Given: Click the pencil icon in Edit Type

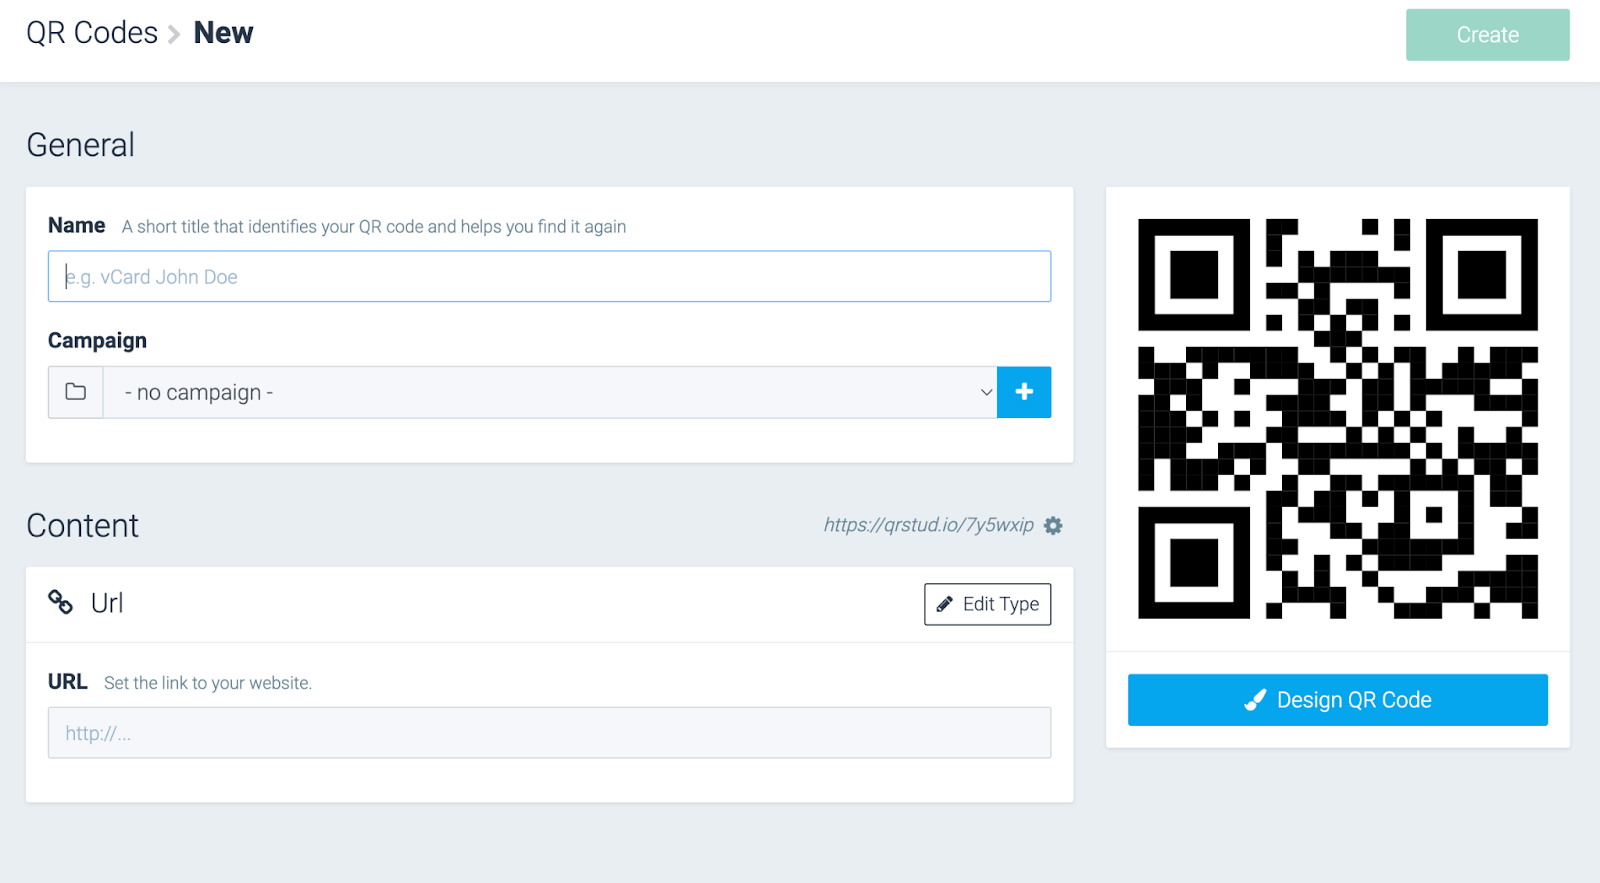Looking at the screenshot, I should 944,604.
